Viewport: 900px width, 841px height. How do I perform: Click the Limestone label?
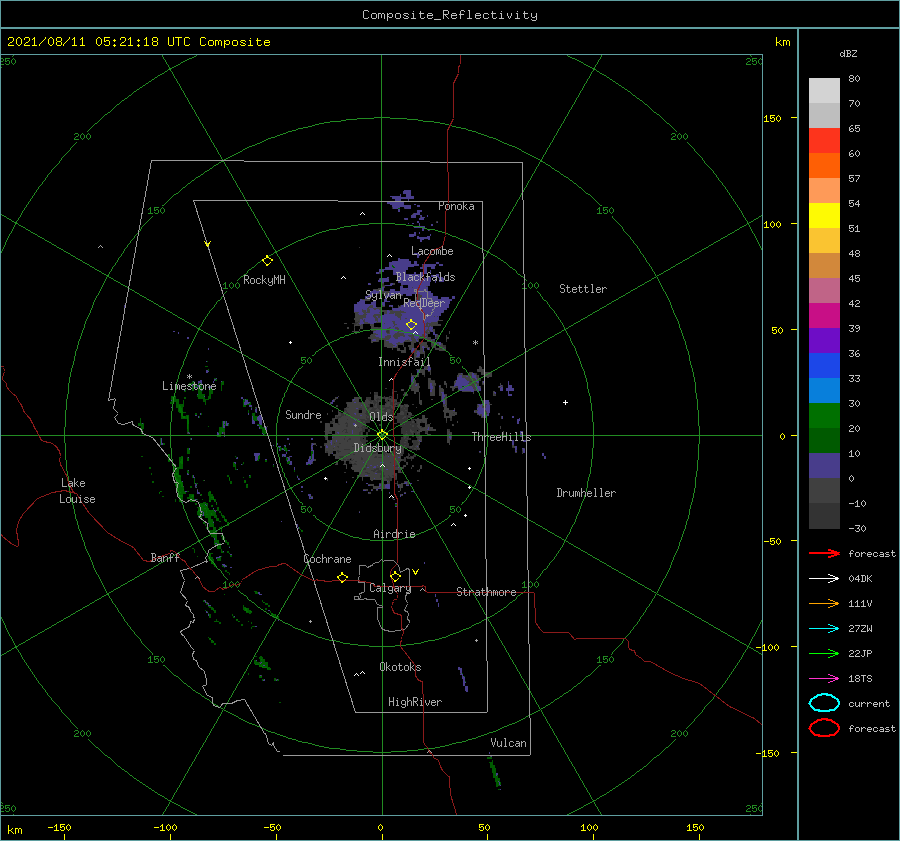click(x=189, y=386)
